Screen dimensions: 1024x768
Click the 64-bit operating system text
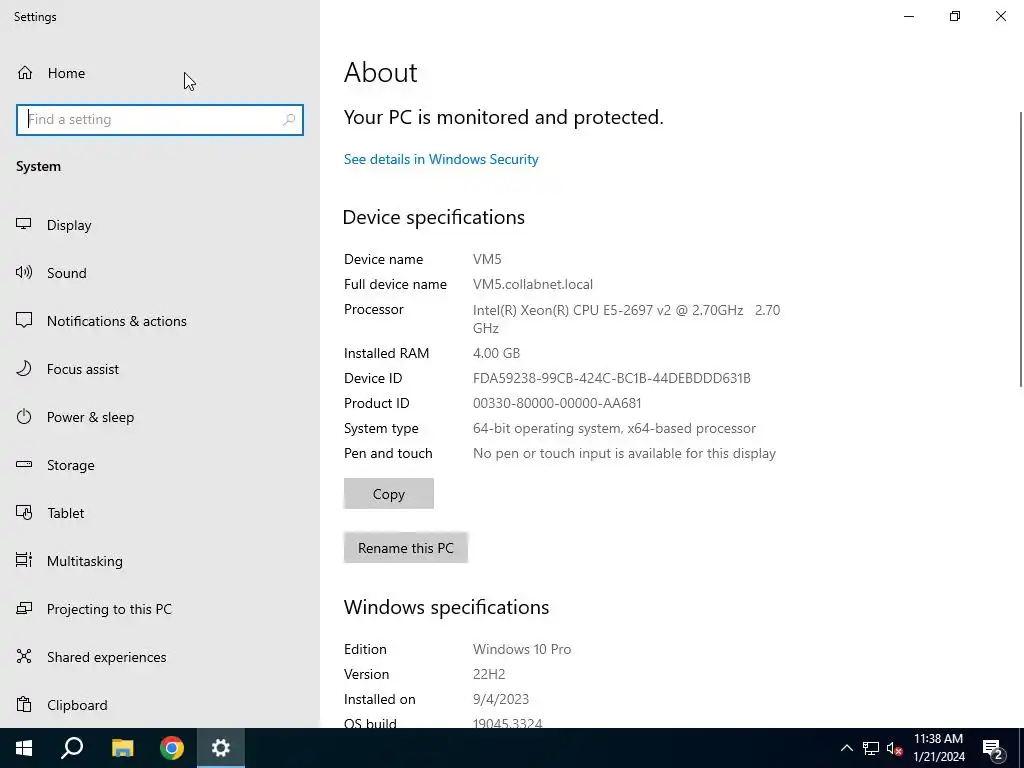point(615,428)
